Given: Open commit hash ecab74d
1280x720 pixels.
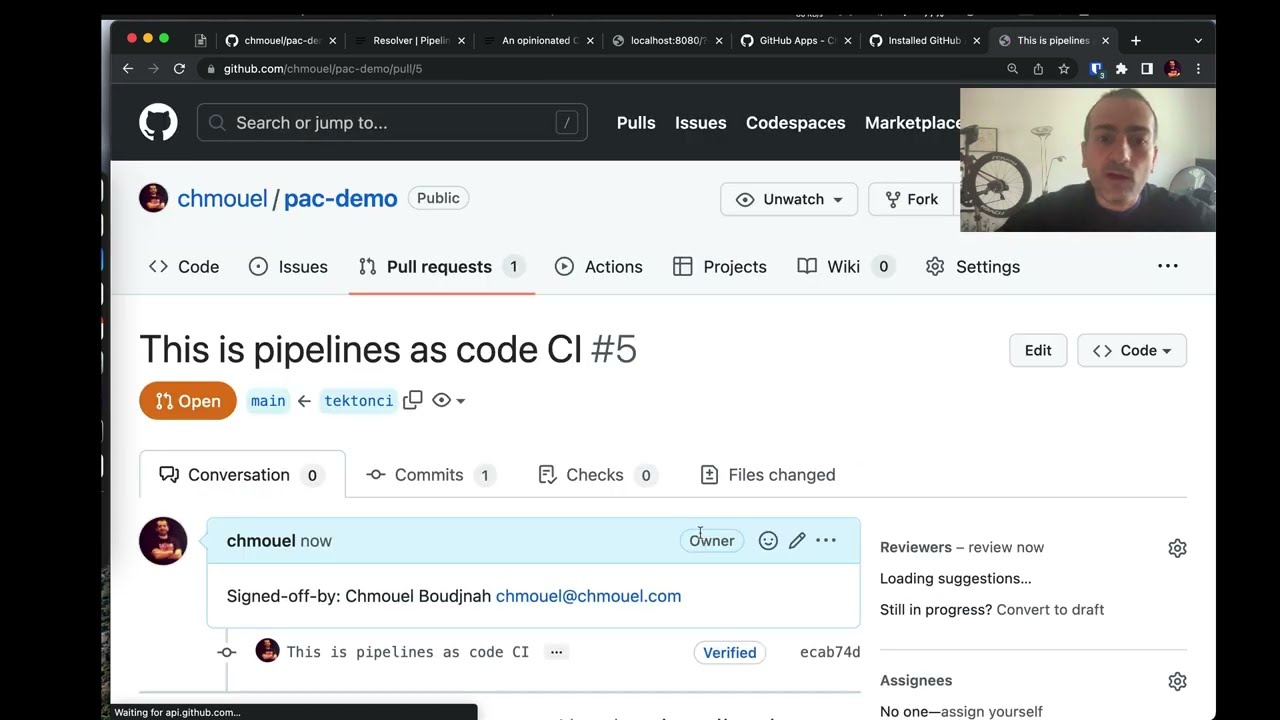Looking at the screenshot, I should [830, 652].
